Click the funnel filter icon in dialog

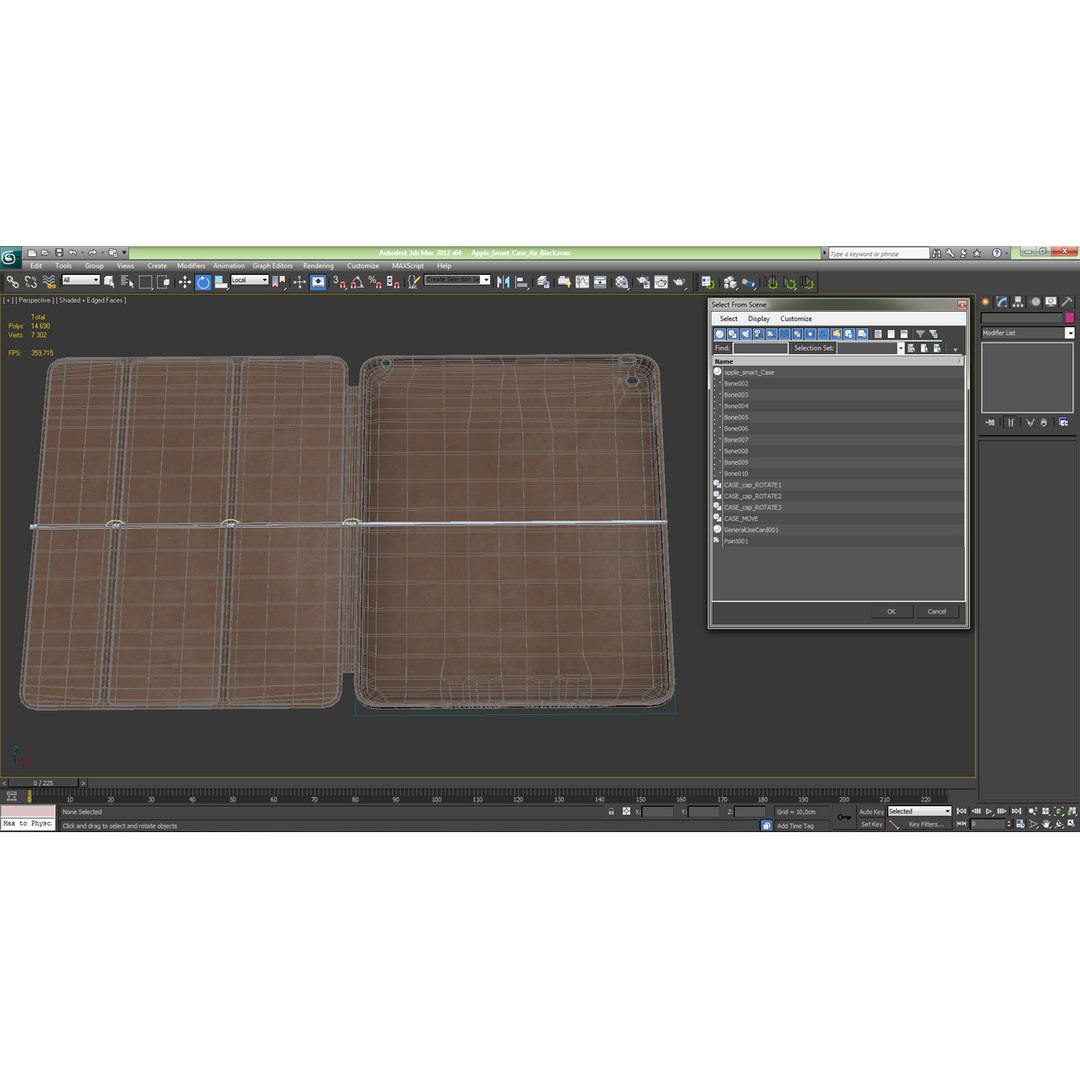tap(920, 334)
